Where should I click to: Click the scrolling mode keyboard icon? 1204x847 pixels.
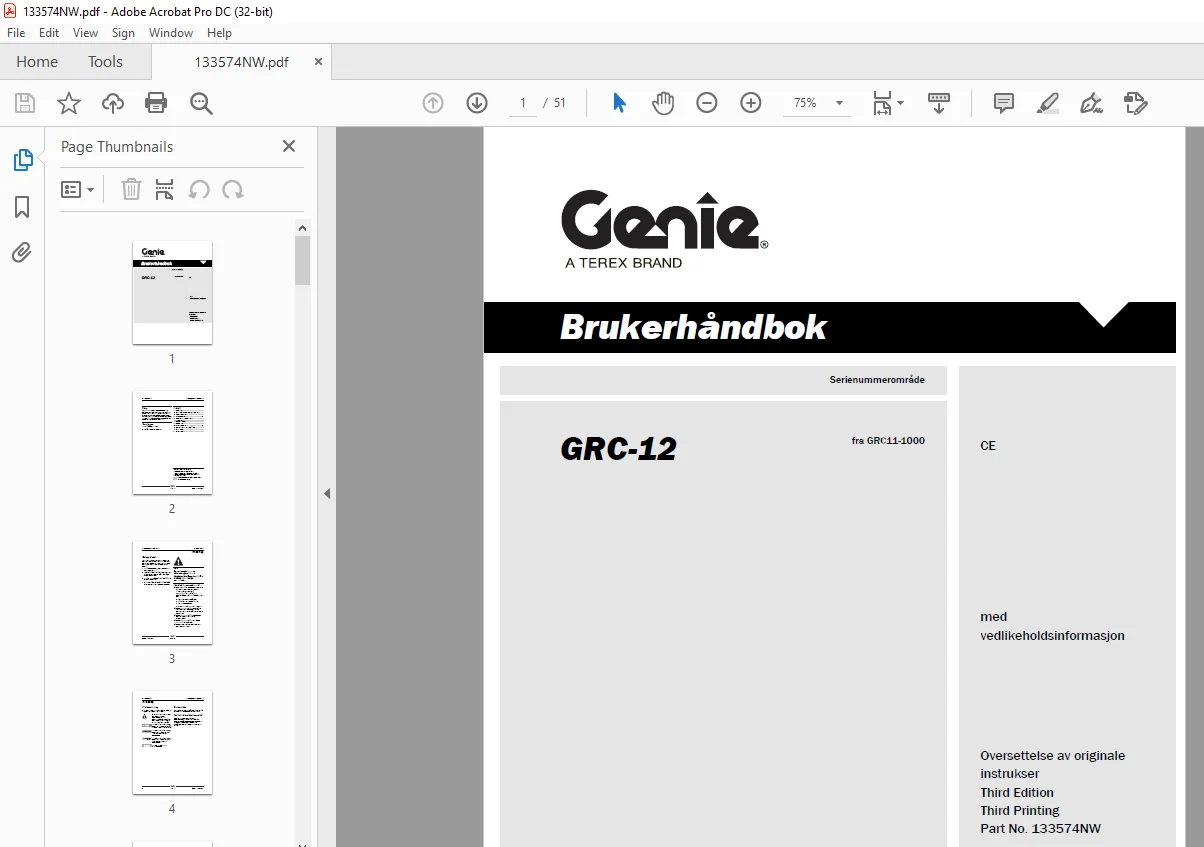coord(939,103)
